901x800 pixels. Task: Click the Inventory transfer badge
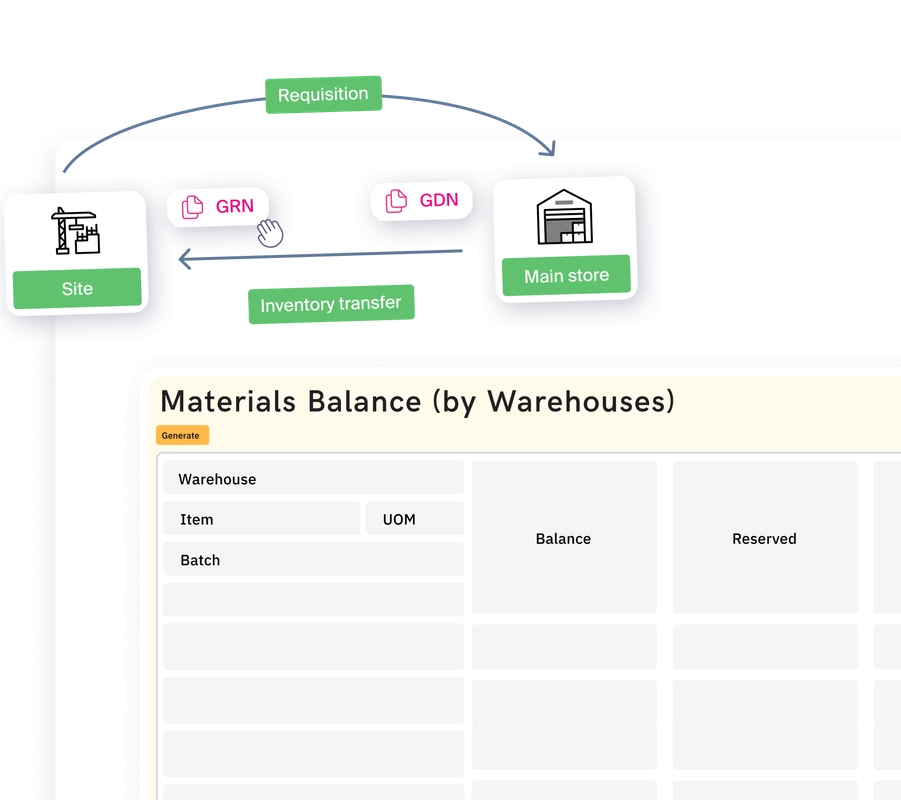pos(331,304)
